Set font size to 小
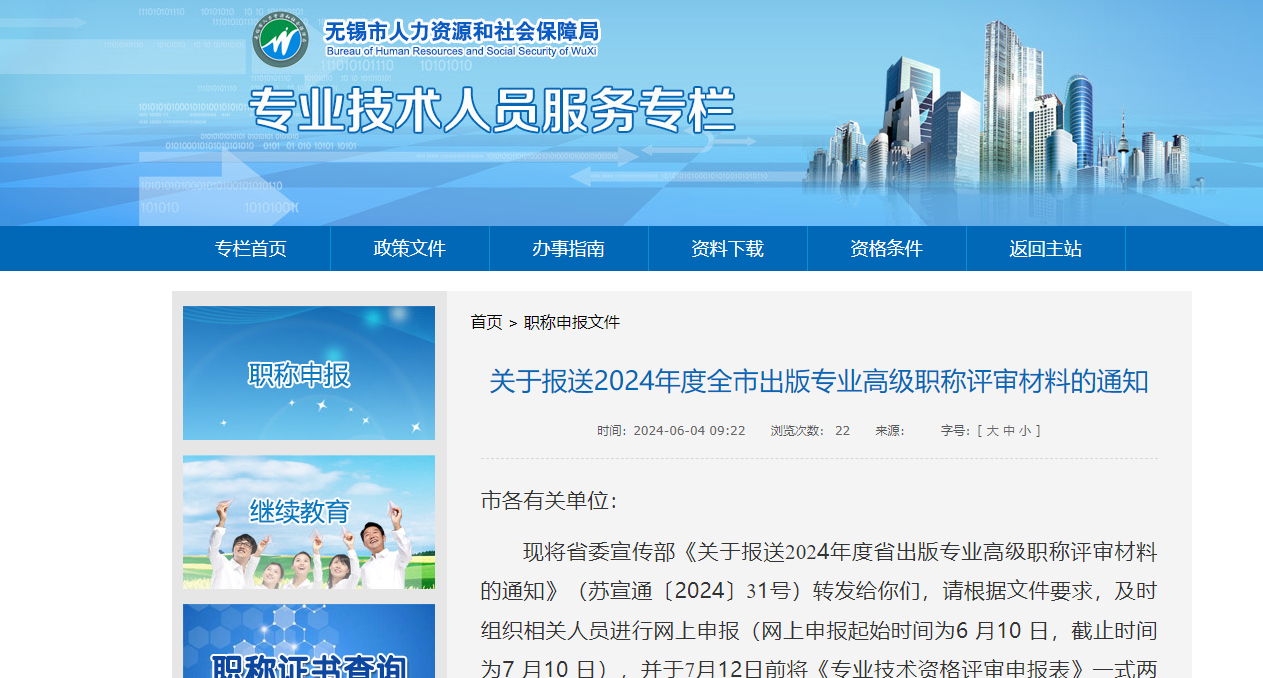 click(x=1026, y=431)
